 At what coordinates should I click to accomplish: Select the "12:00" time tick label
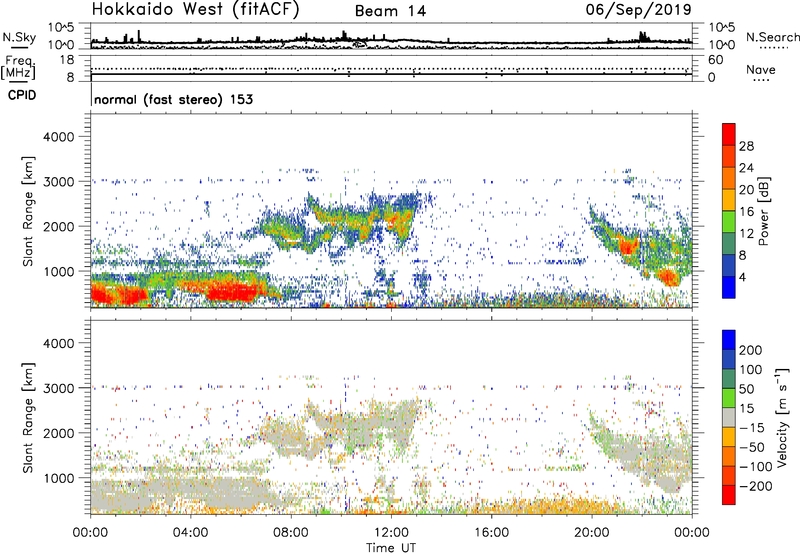click(391, 533)
